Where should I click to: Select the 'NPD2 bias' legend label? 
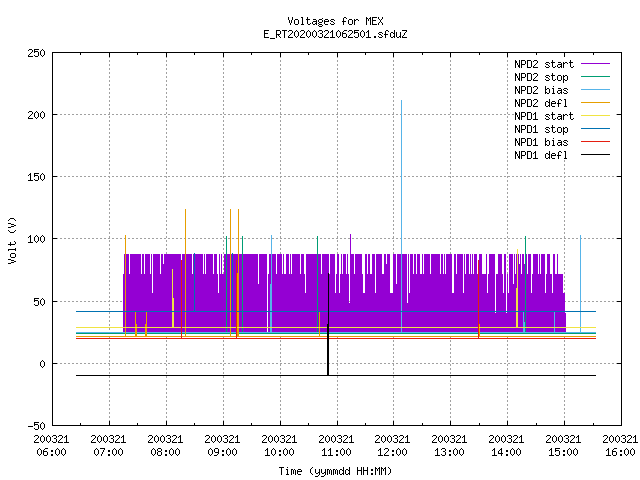[541, 90]
